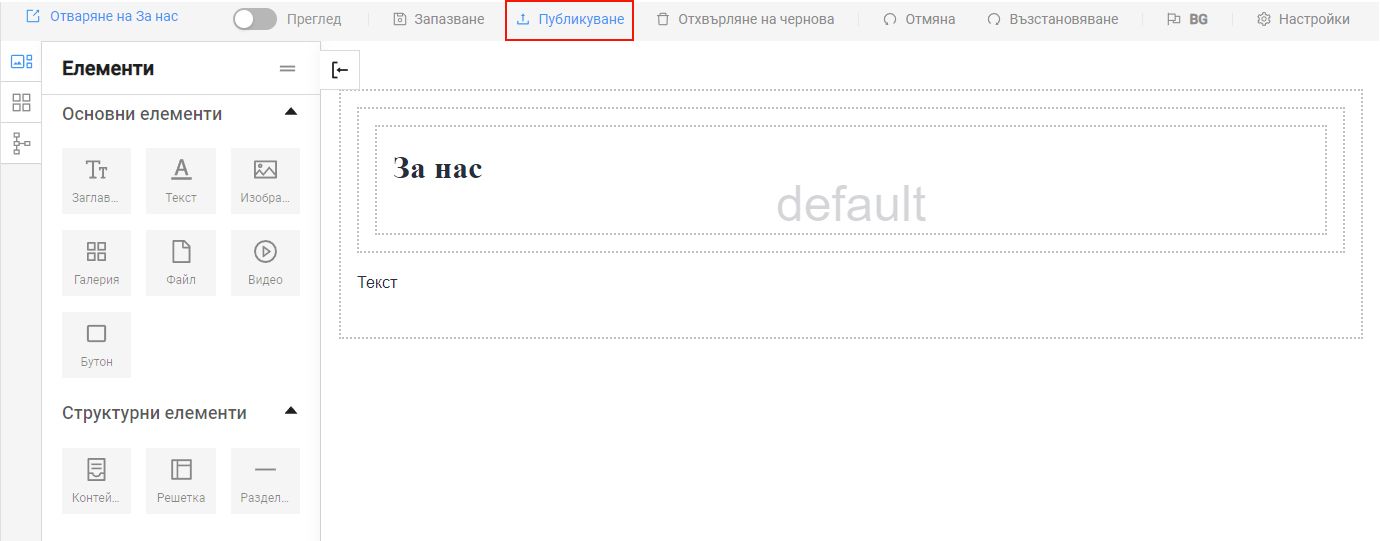The width and height of the screenshot is (1380, 541).
Task: Open the BG language selector
Action: click(1187, 19)
